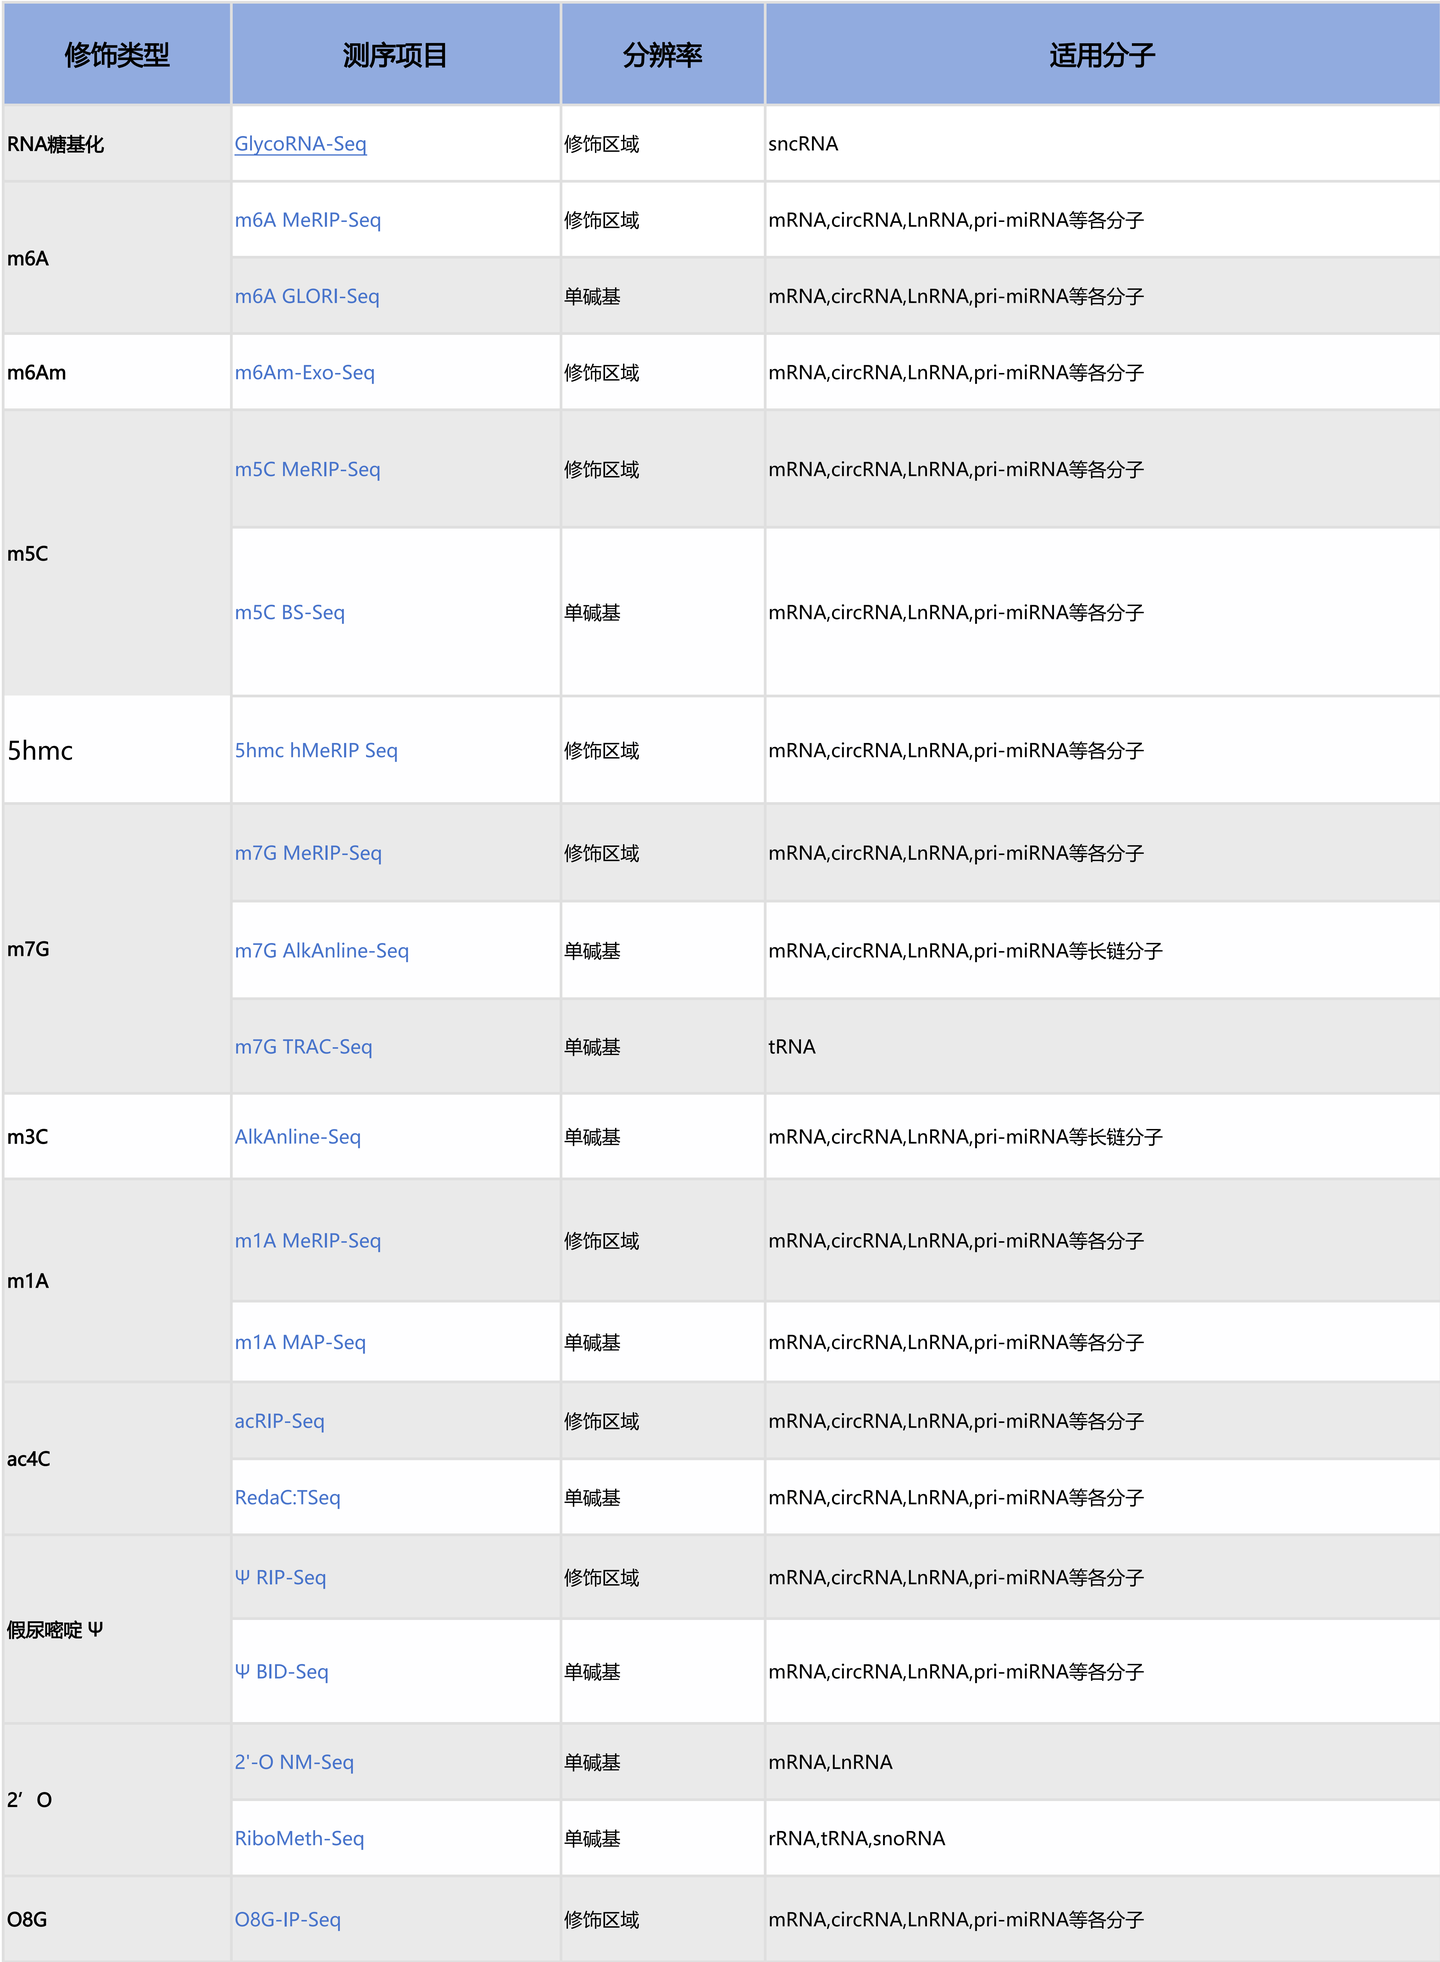Click the 修饰类型 column header
Image resolution: width=1440 pixels, height=1962 pixels.
117,55
